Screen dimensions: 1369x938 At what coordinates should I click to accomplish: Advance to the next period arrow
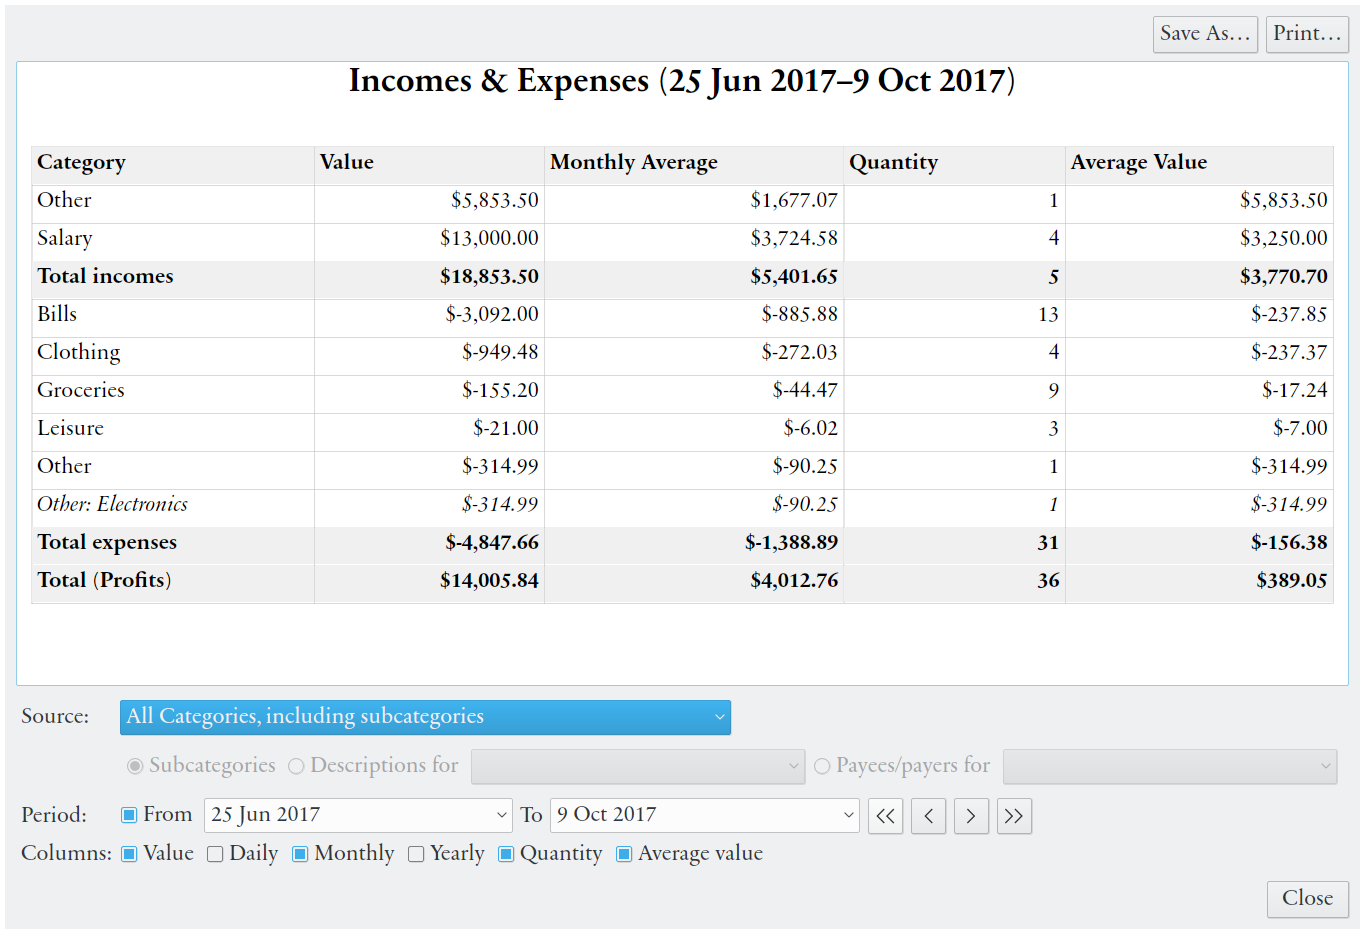click(x=971, y=816)
